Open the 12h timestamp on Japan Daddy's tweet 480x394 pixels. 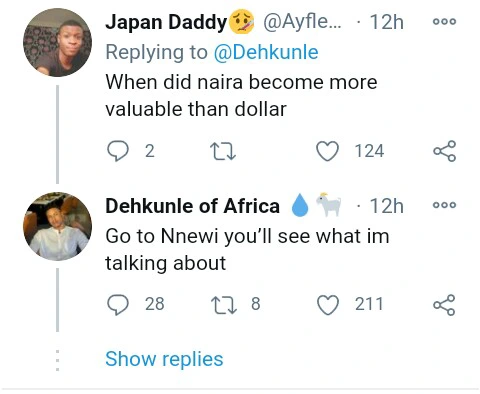[x=387, y=22]
